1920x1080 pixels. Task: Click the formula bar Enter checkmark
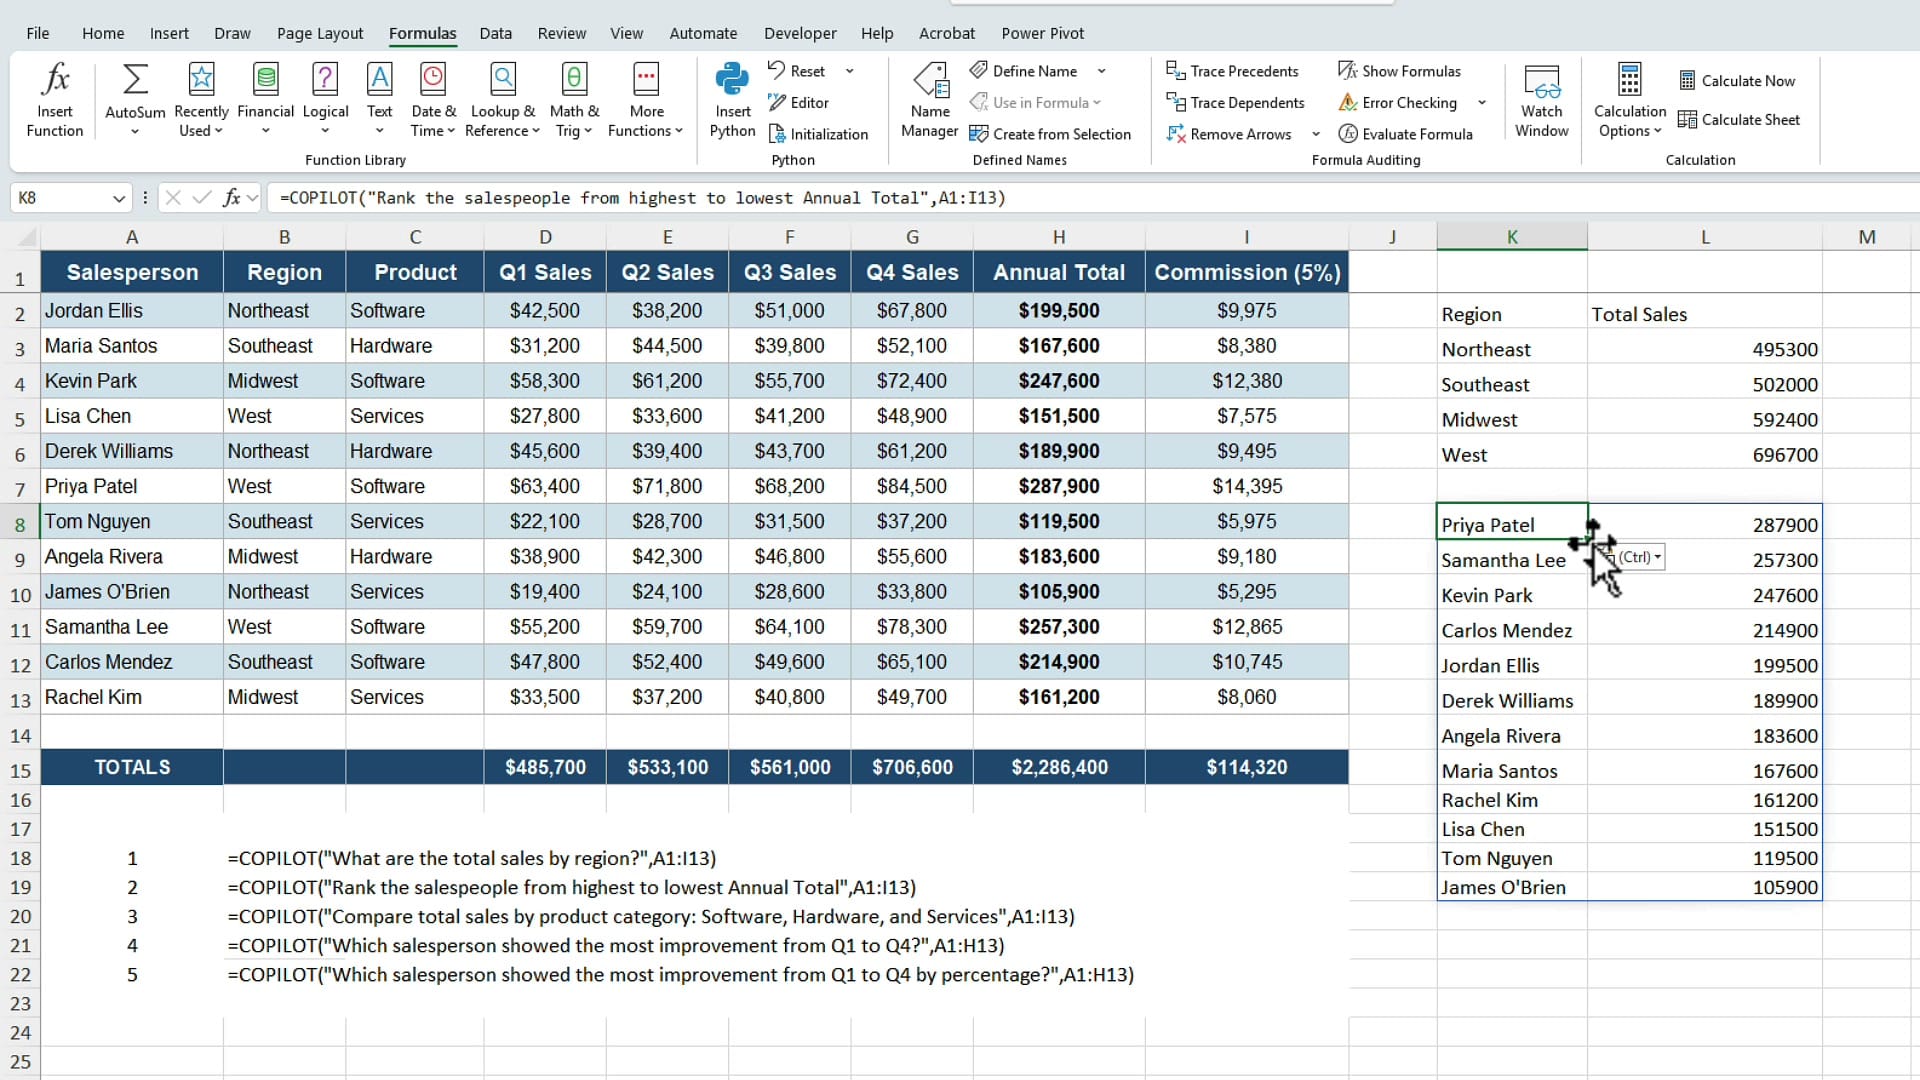coord(201,198)
